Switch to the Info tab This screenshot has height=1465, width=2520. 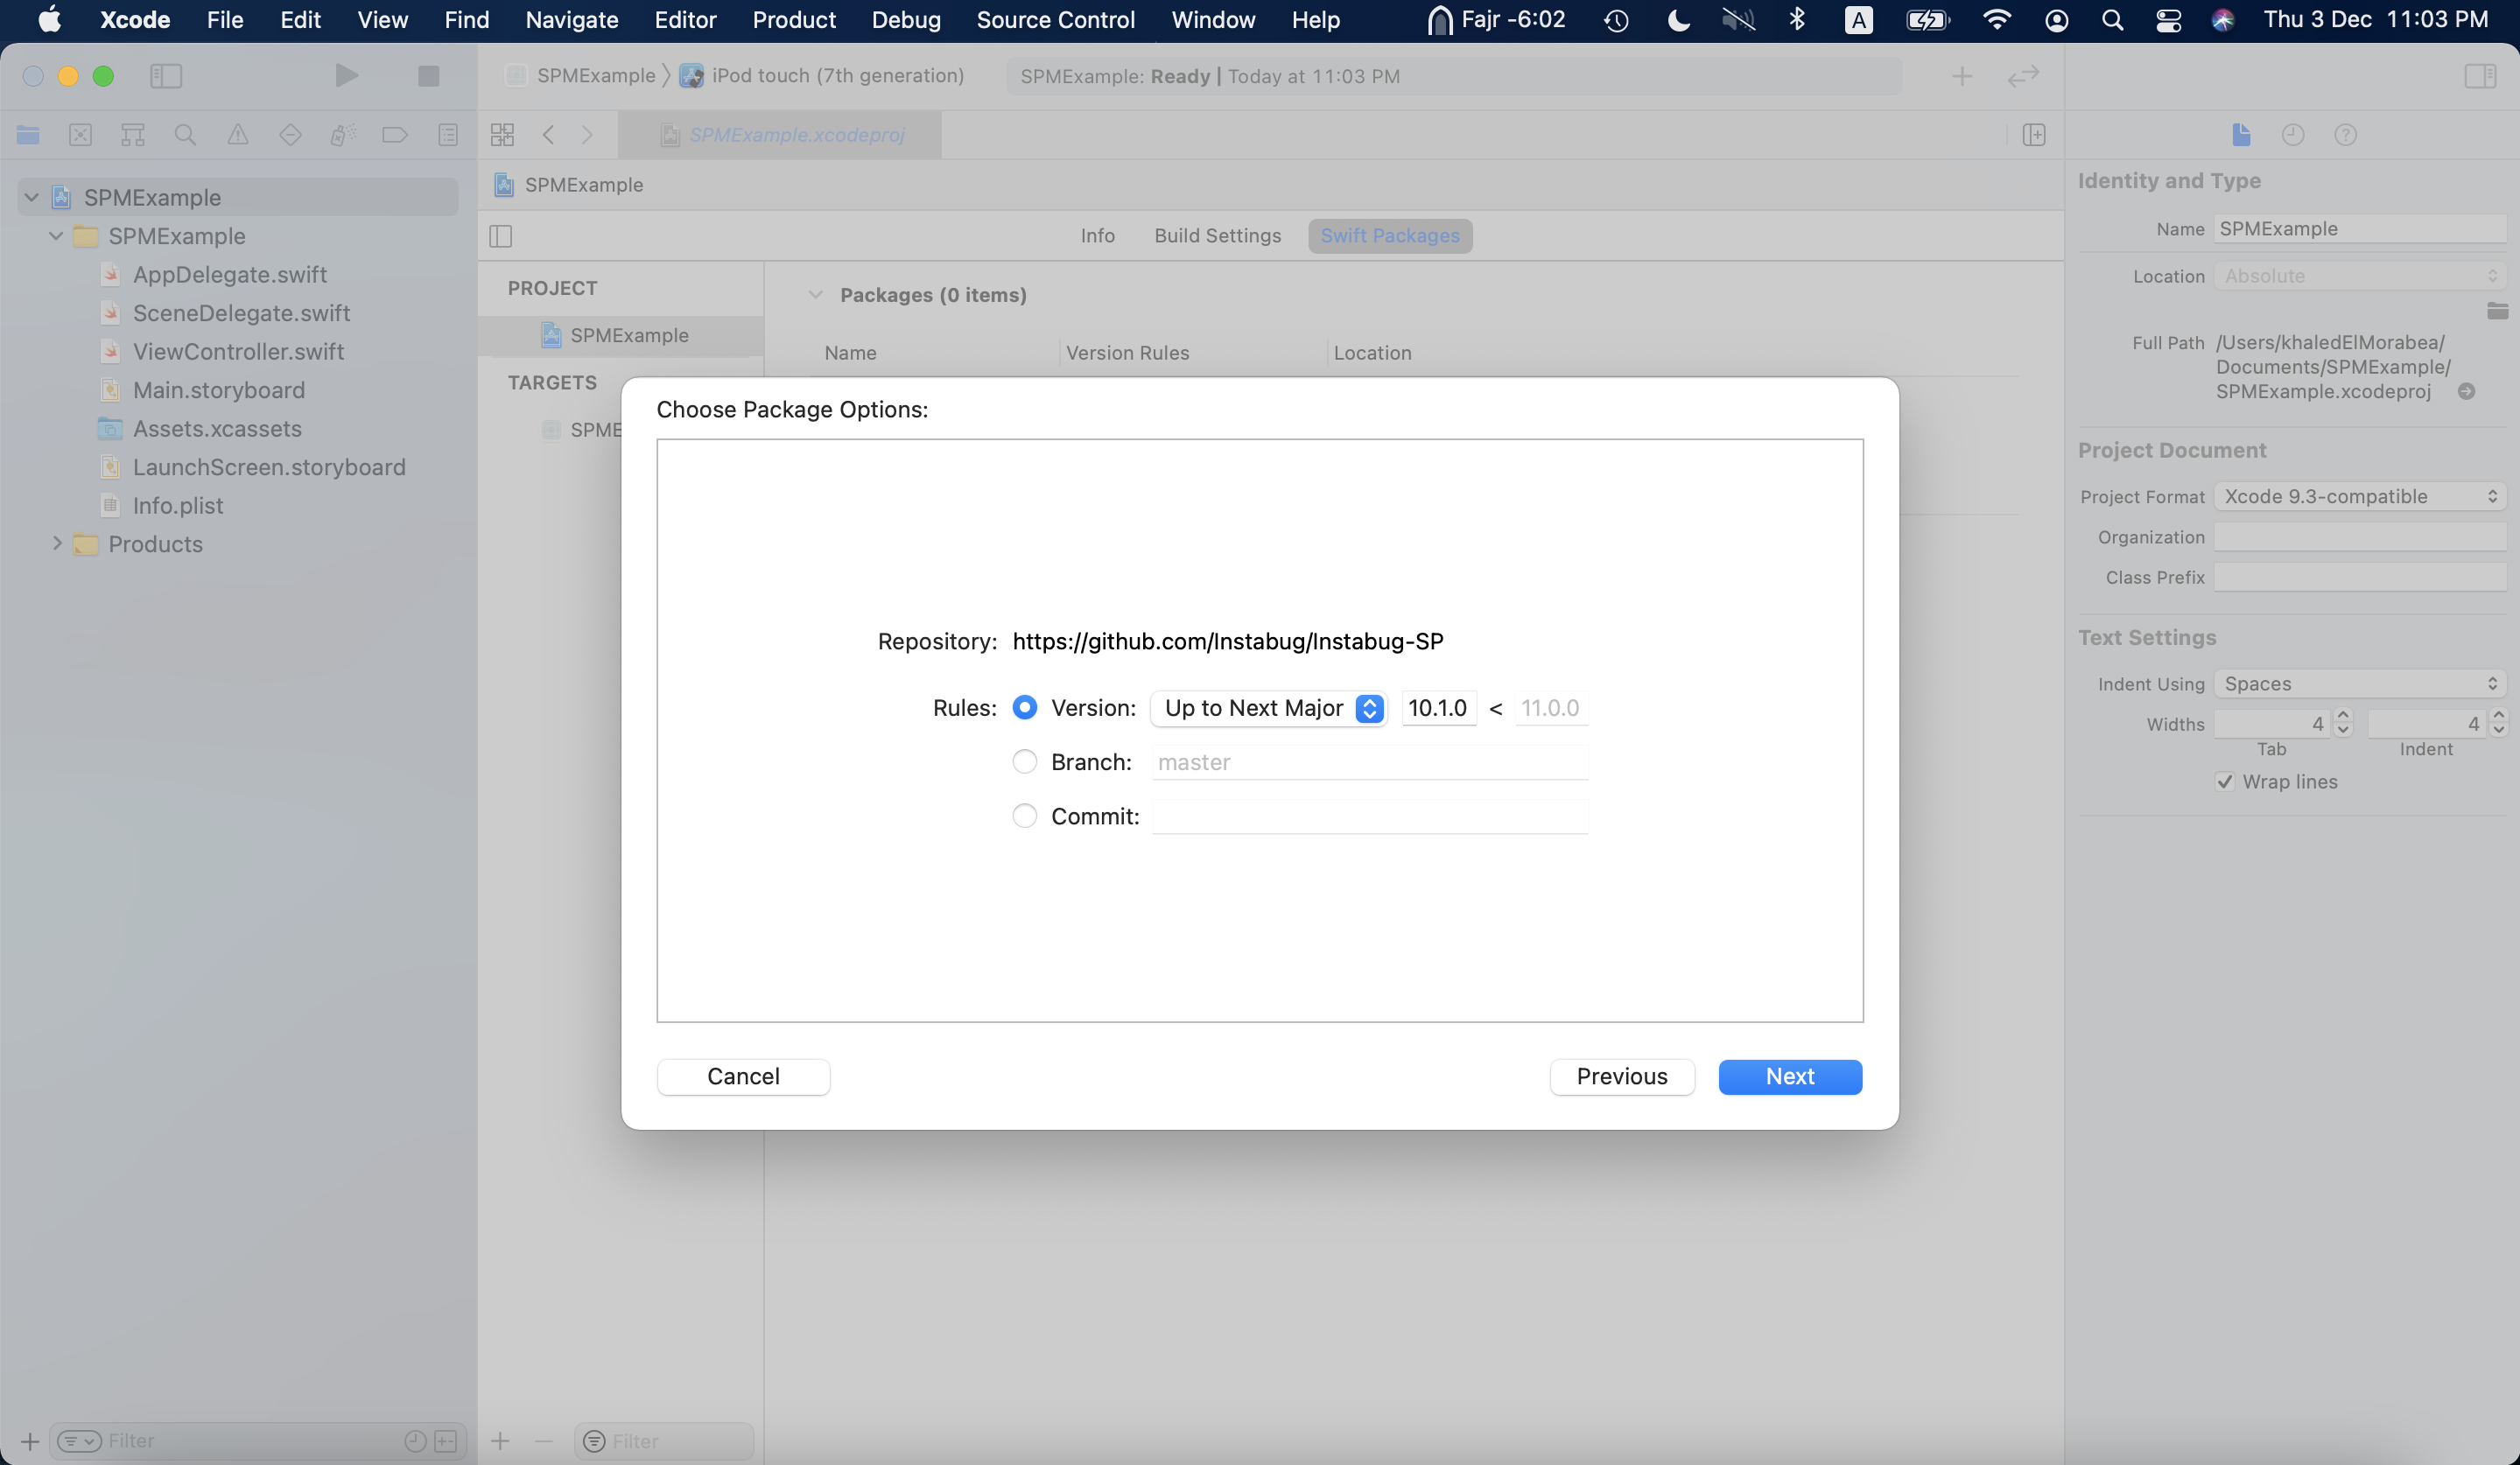(x=1097, y=236)
